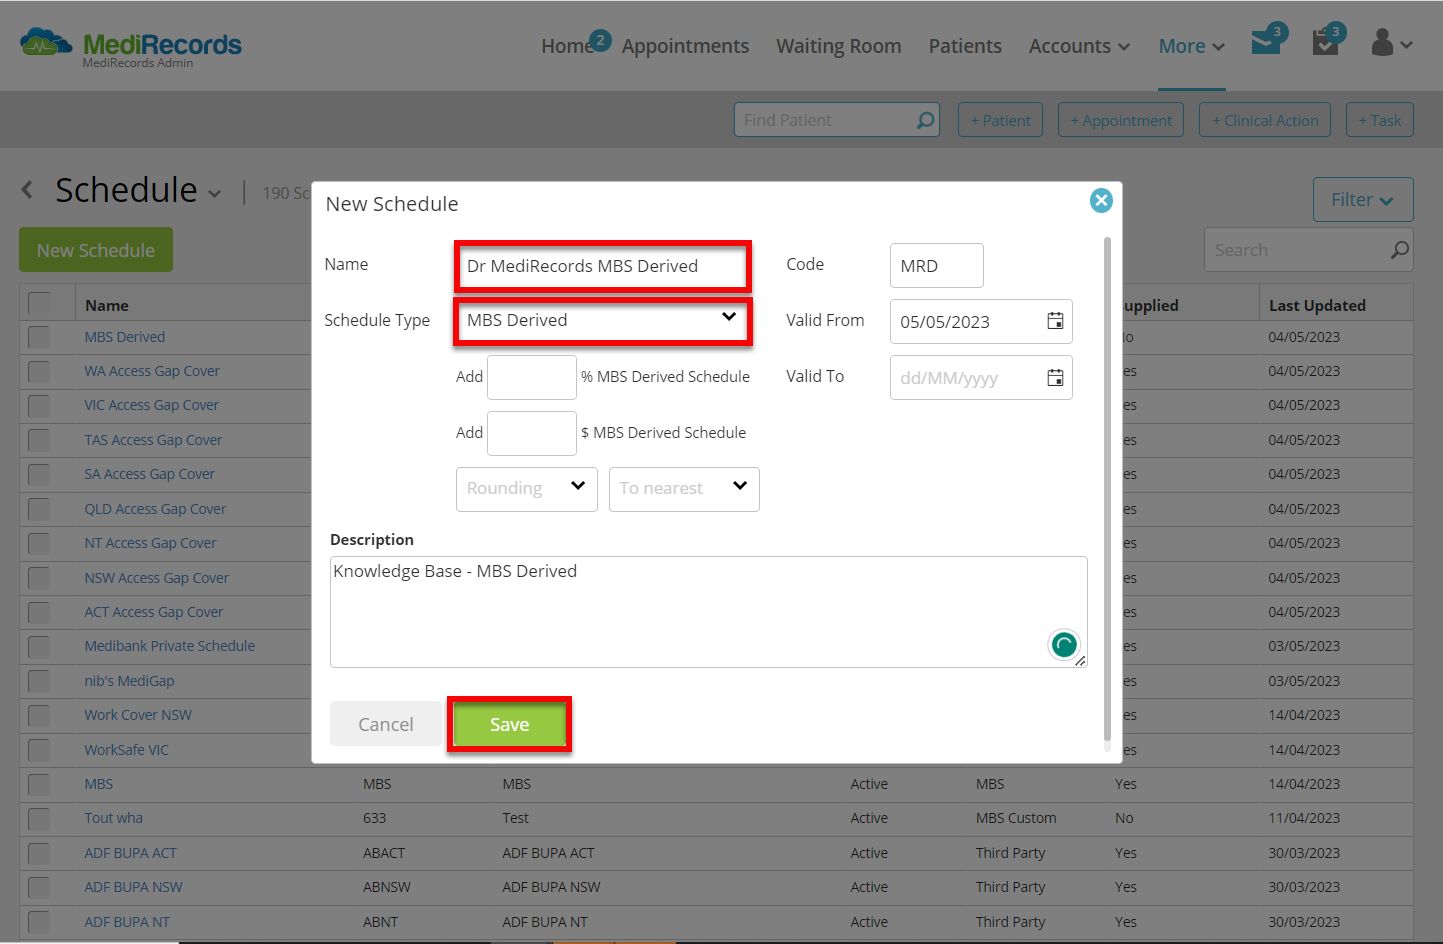This screenshot has height=944, width=1443.
Task: Click the green New Schedule button
Action: click(96, 250)
